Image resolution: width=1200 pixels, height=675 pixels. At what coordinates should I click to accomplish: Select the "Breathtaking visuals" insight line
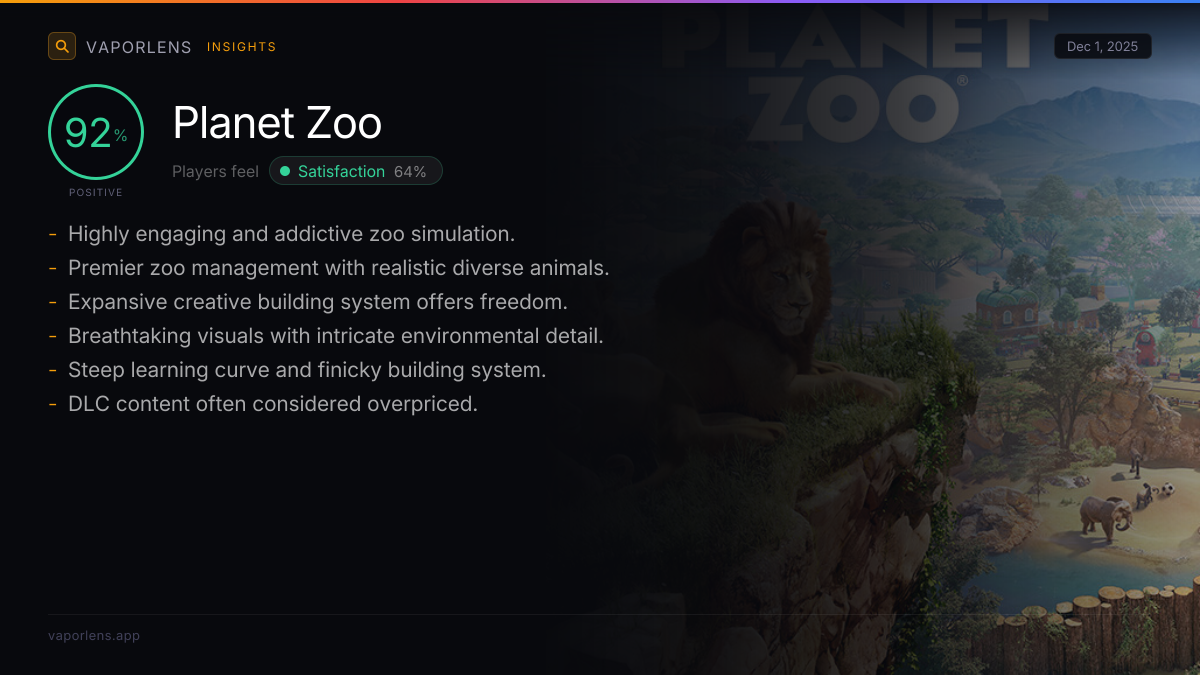pos(335,336)
